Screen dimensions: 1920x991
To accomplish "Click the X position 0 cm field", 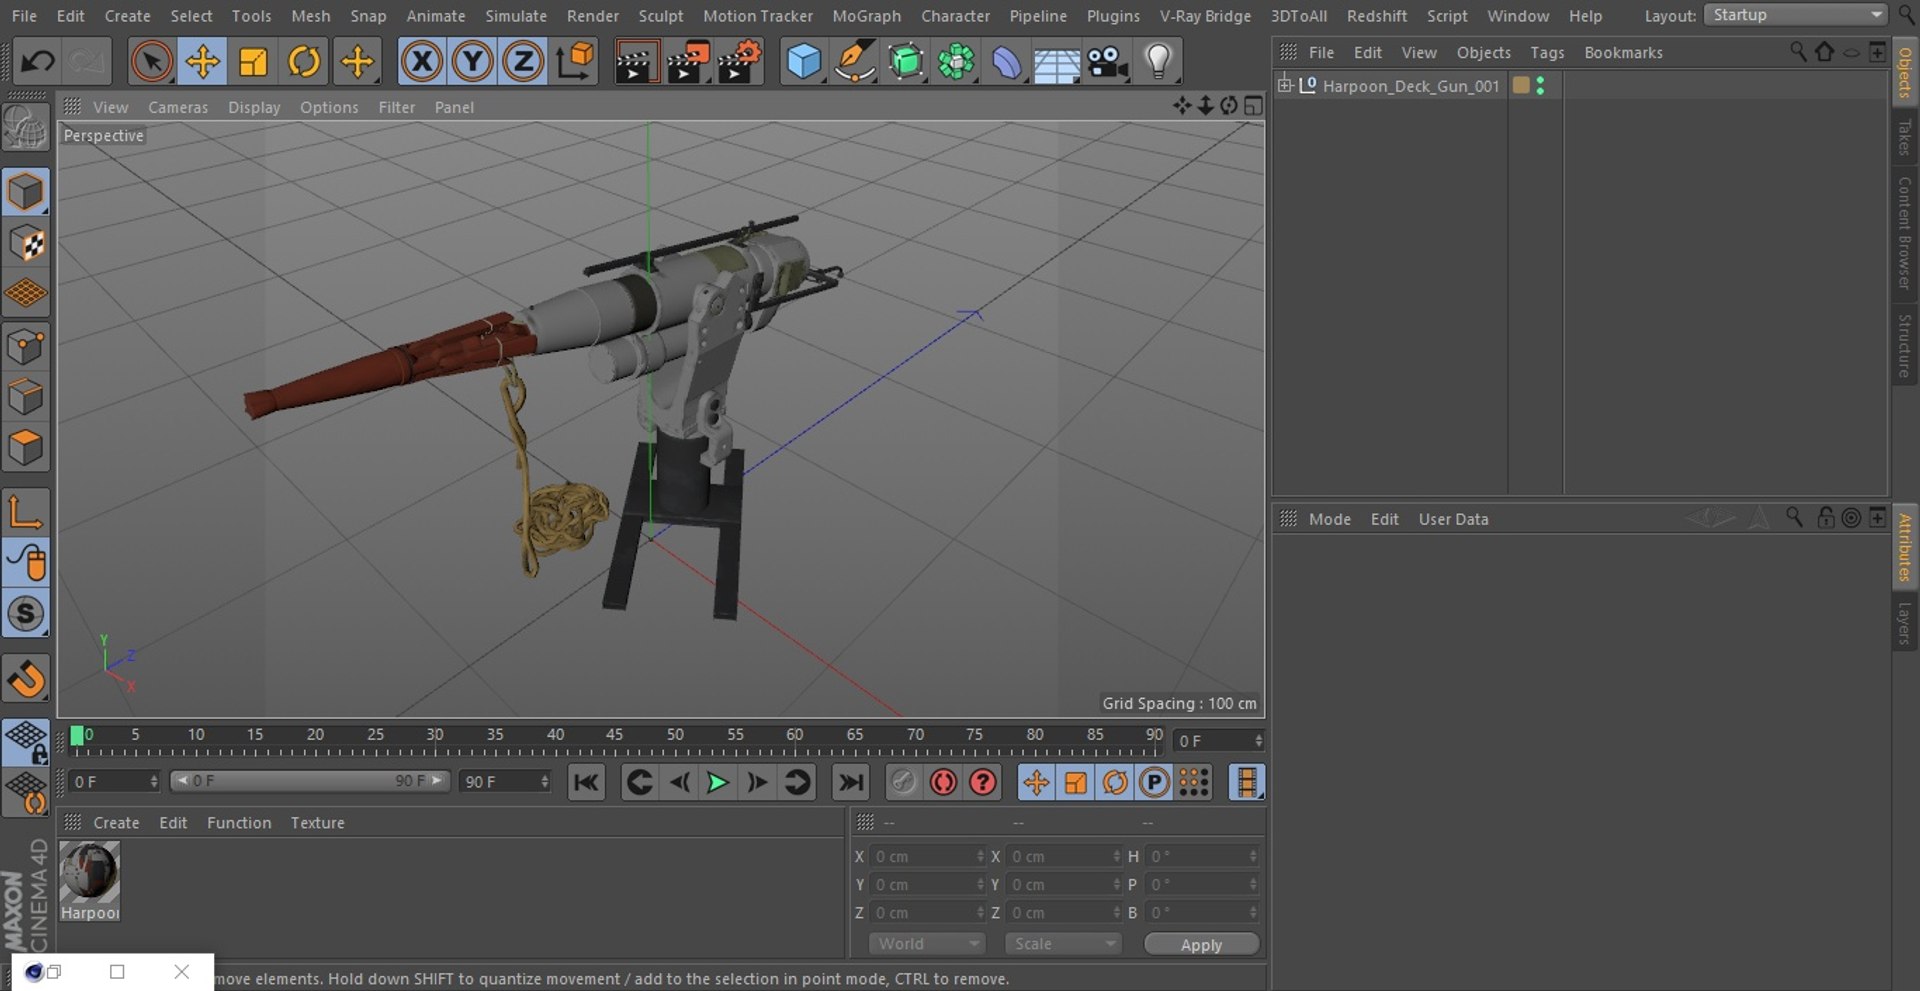I will point(927,857).
